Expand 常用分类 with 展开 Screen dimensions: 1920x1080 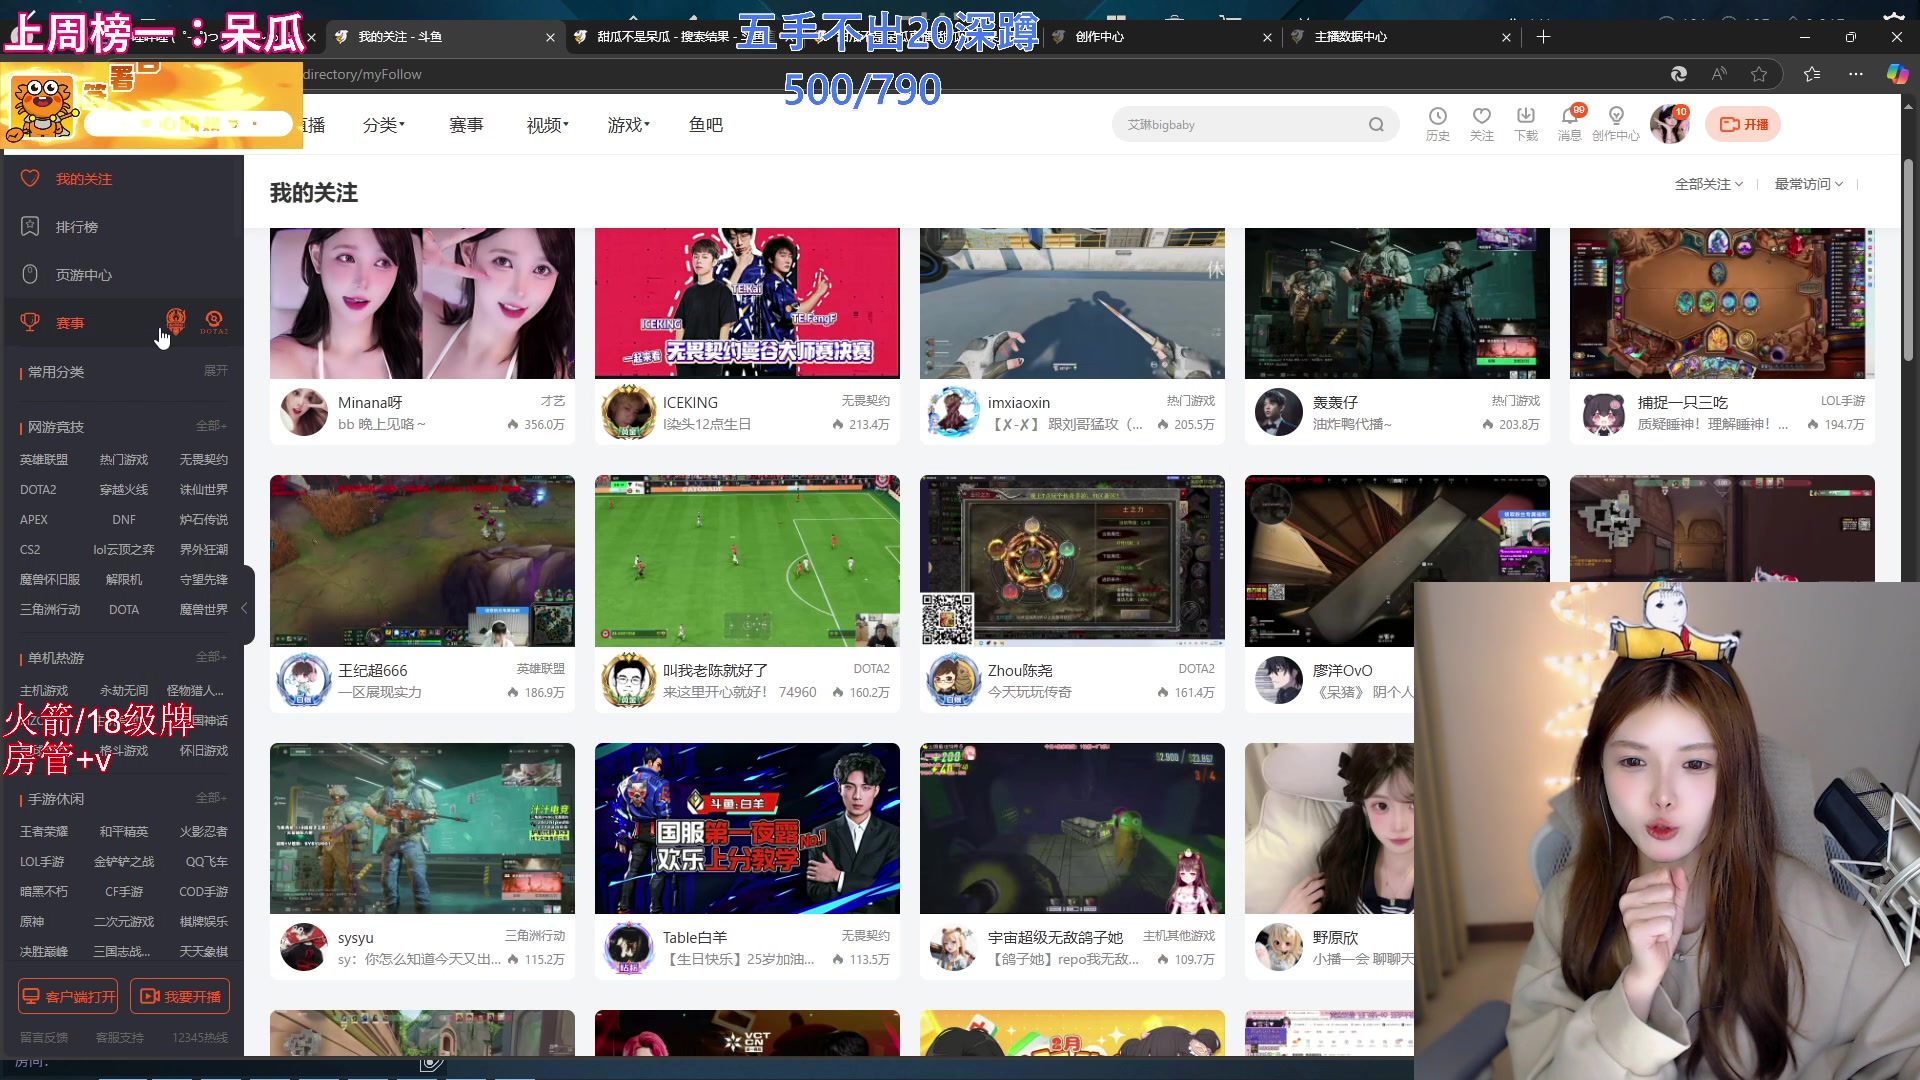[x=216, y=371]
